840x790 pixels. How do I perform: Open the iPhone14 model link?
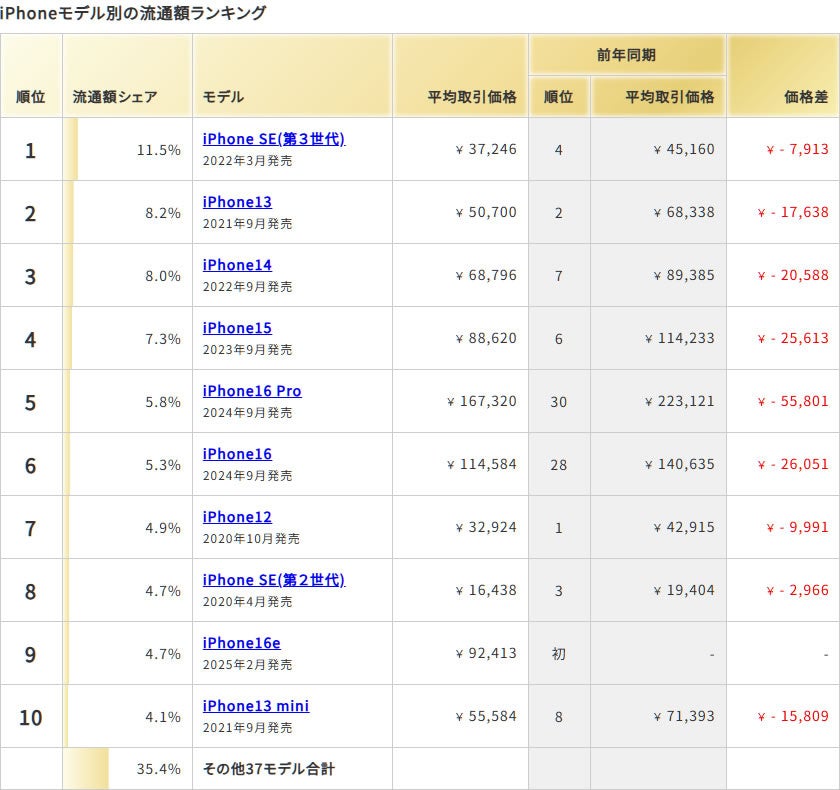(x=237, y=265)
